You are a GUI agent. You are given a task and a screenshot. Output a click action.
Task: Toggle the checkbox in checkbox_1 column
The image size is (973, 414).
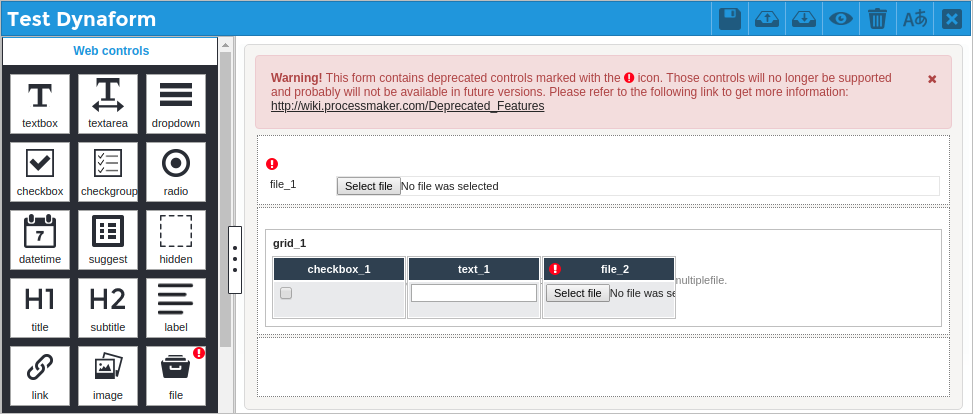pos(286,293)
